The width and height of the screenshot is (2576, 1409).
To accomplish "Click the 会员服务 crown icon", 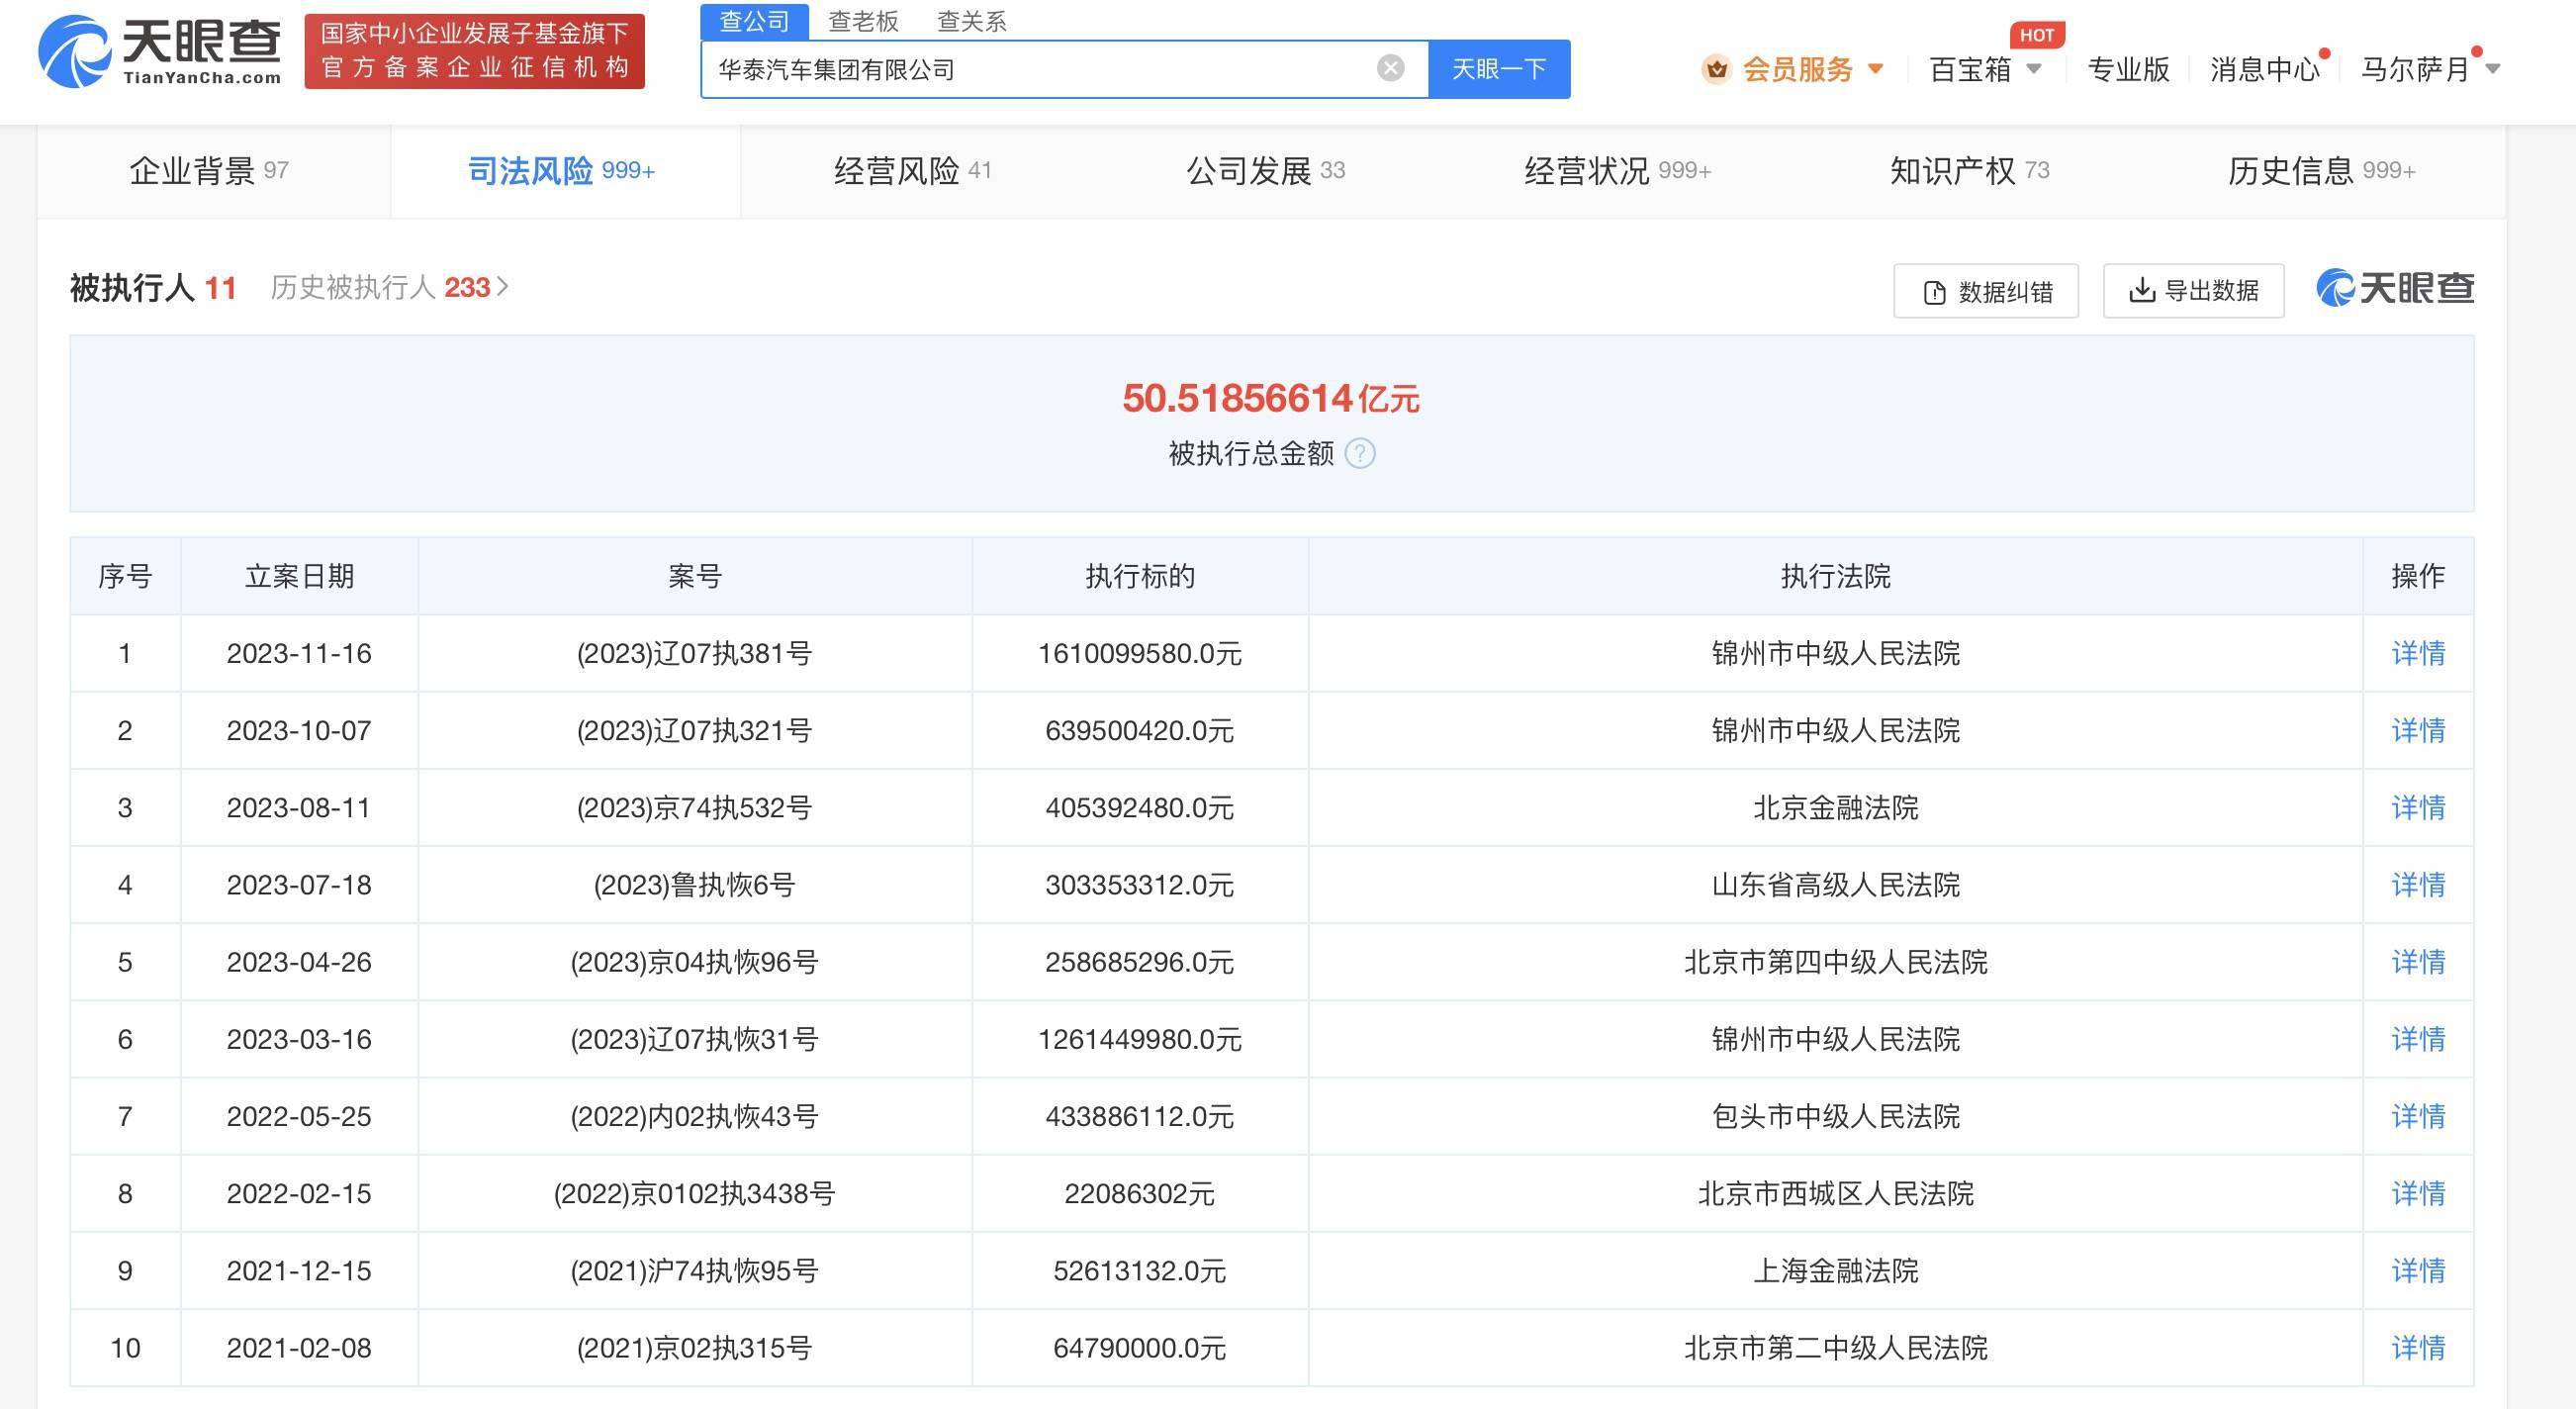I will pos(1717,69).
